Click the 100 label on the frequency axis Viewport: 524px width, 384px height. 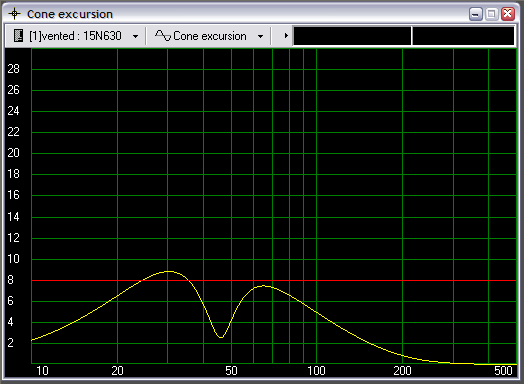point(316,371)
